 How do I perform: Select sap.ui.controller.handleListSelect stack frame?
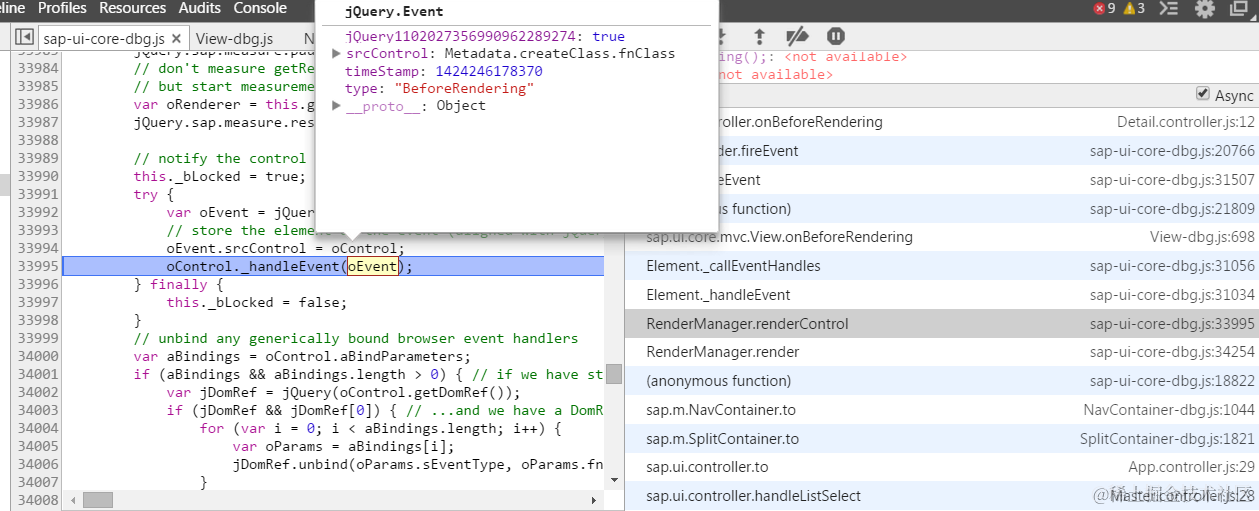click(x=941, y=496)
